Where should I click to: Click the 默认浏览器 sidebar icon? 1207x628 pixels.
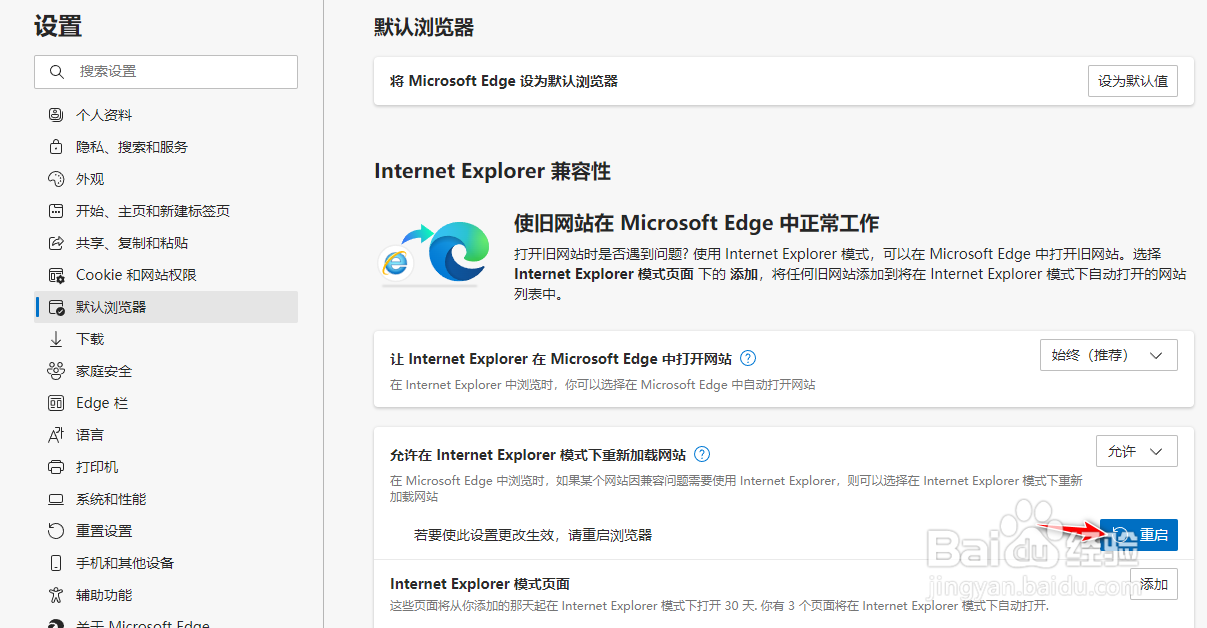(56, 307)
